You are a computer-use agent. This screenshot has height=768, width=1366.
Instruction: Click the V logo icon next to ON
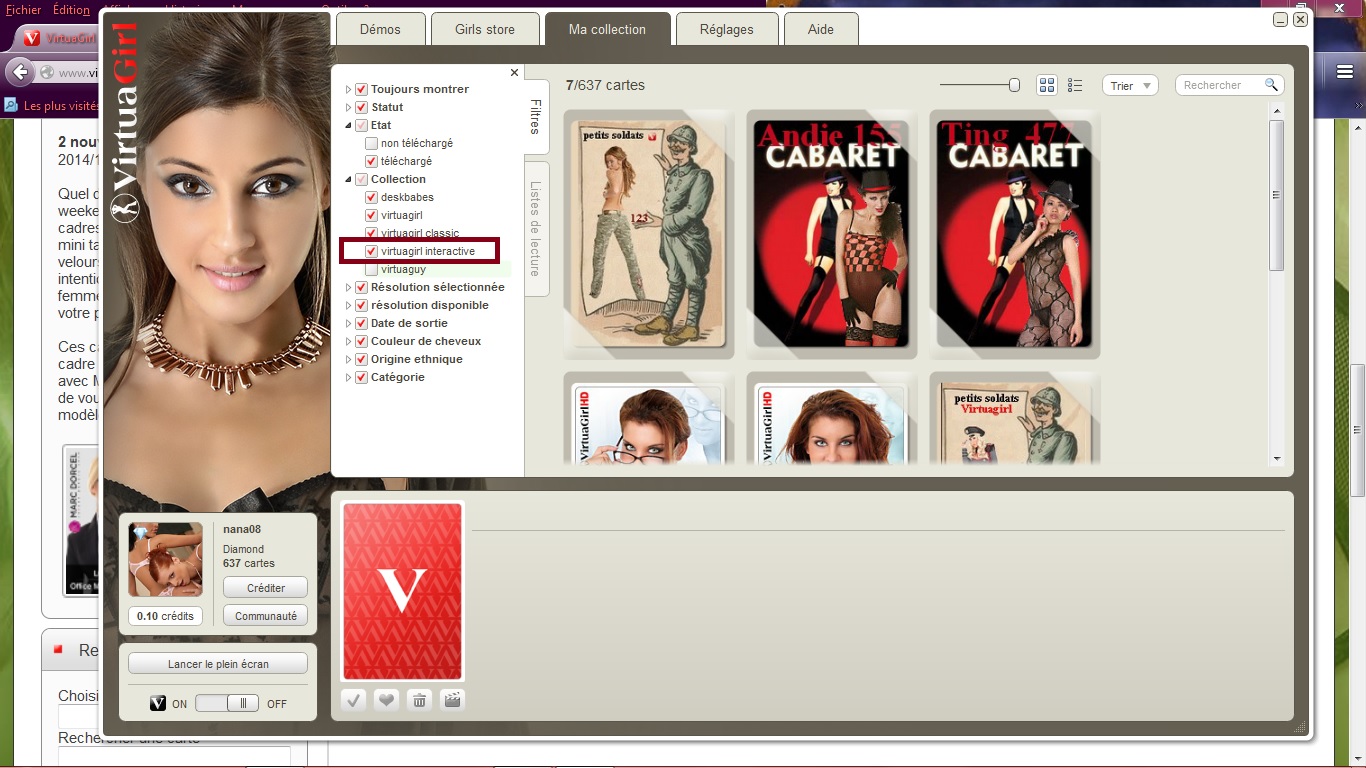pos(158,703)
